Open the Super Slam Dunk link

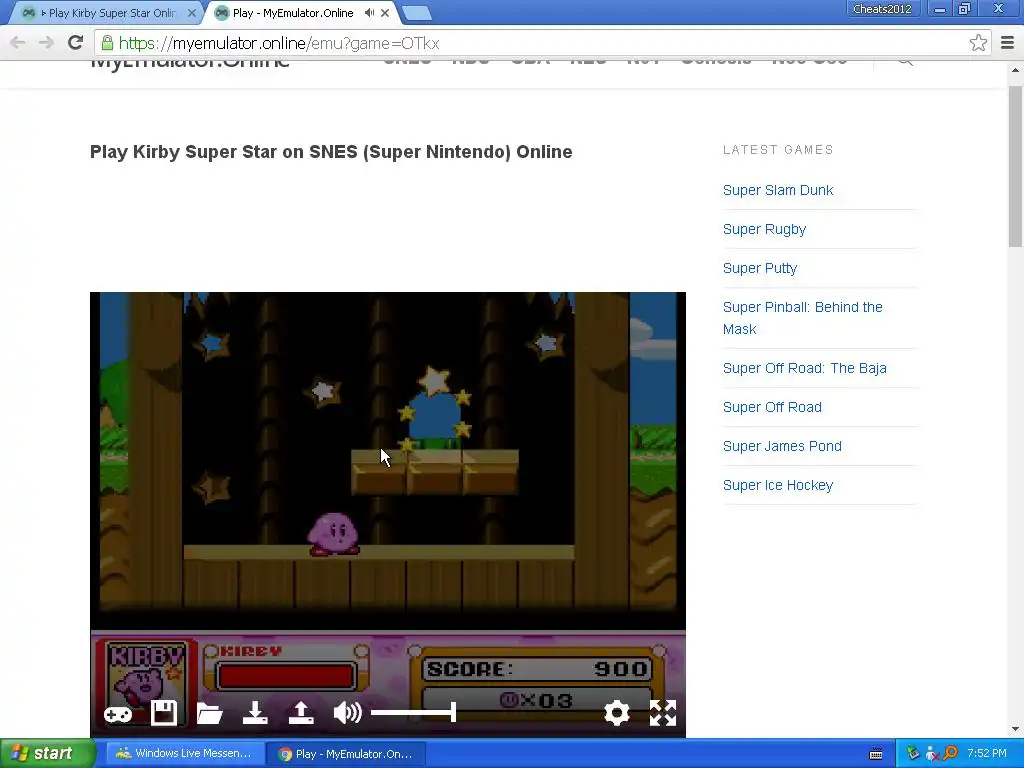pyautogui.click(x=778, y=190)
